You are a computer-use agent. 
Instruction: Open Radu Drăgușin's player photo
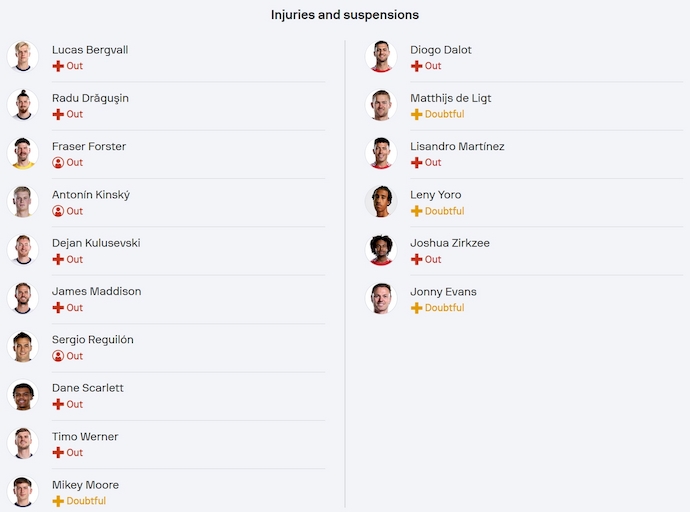pyautogui.click(x=22, y=105)
